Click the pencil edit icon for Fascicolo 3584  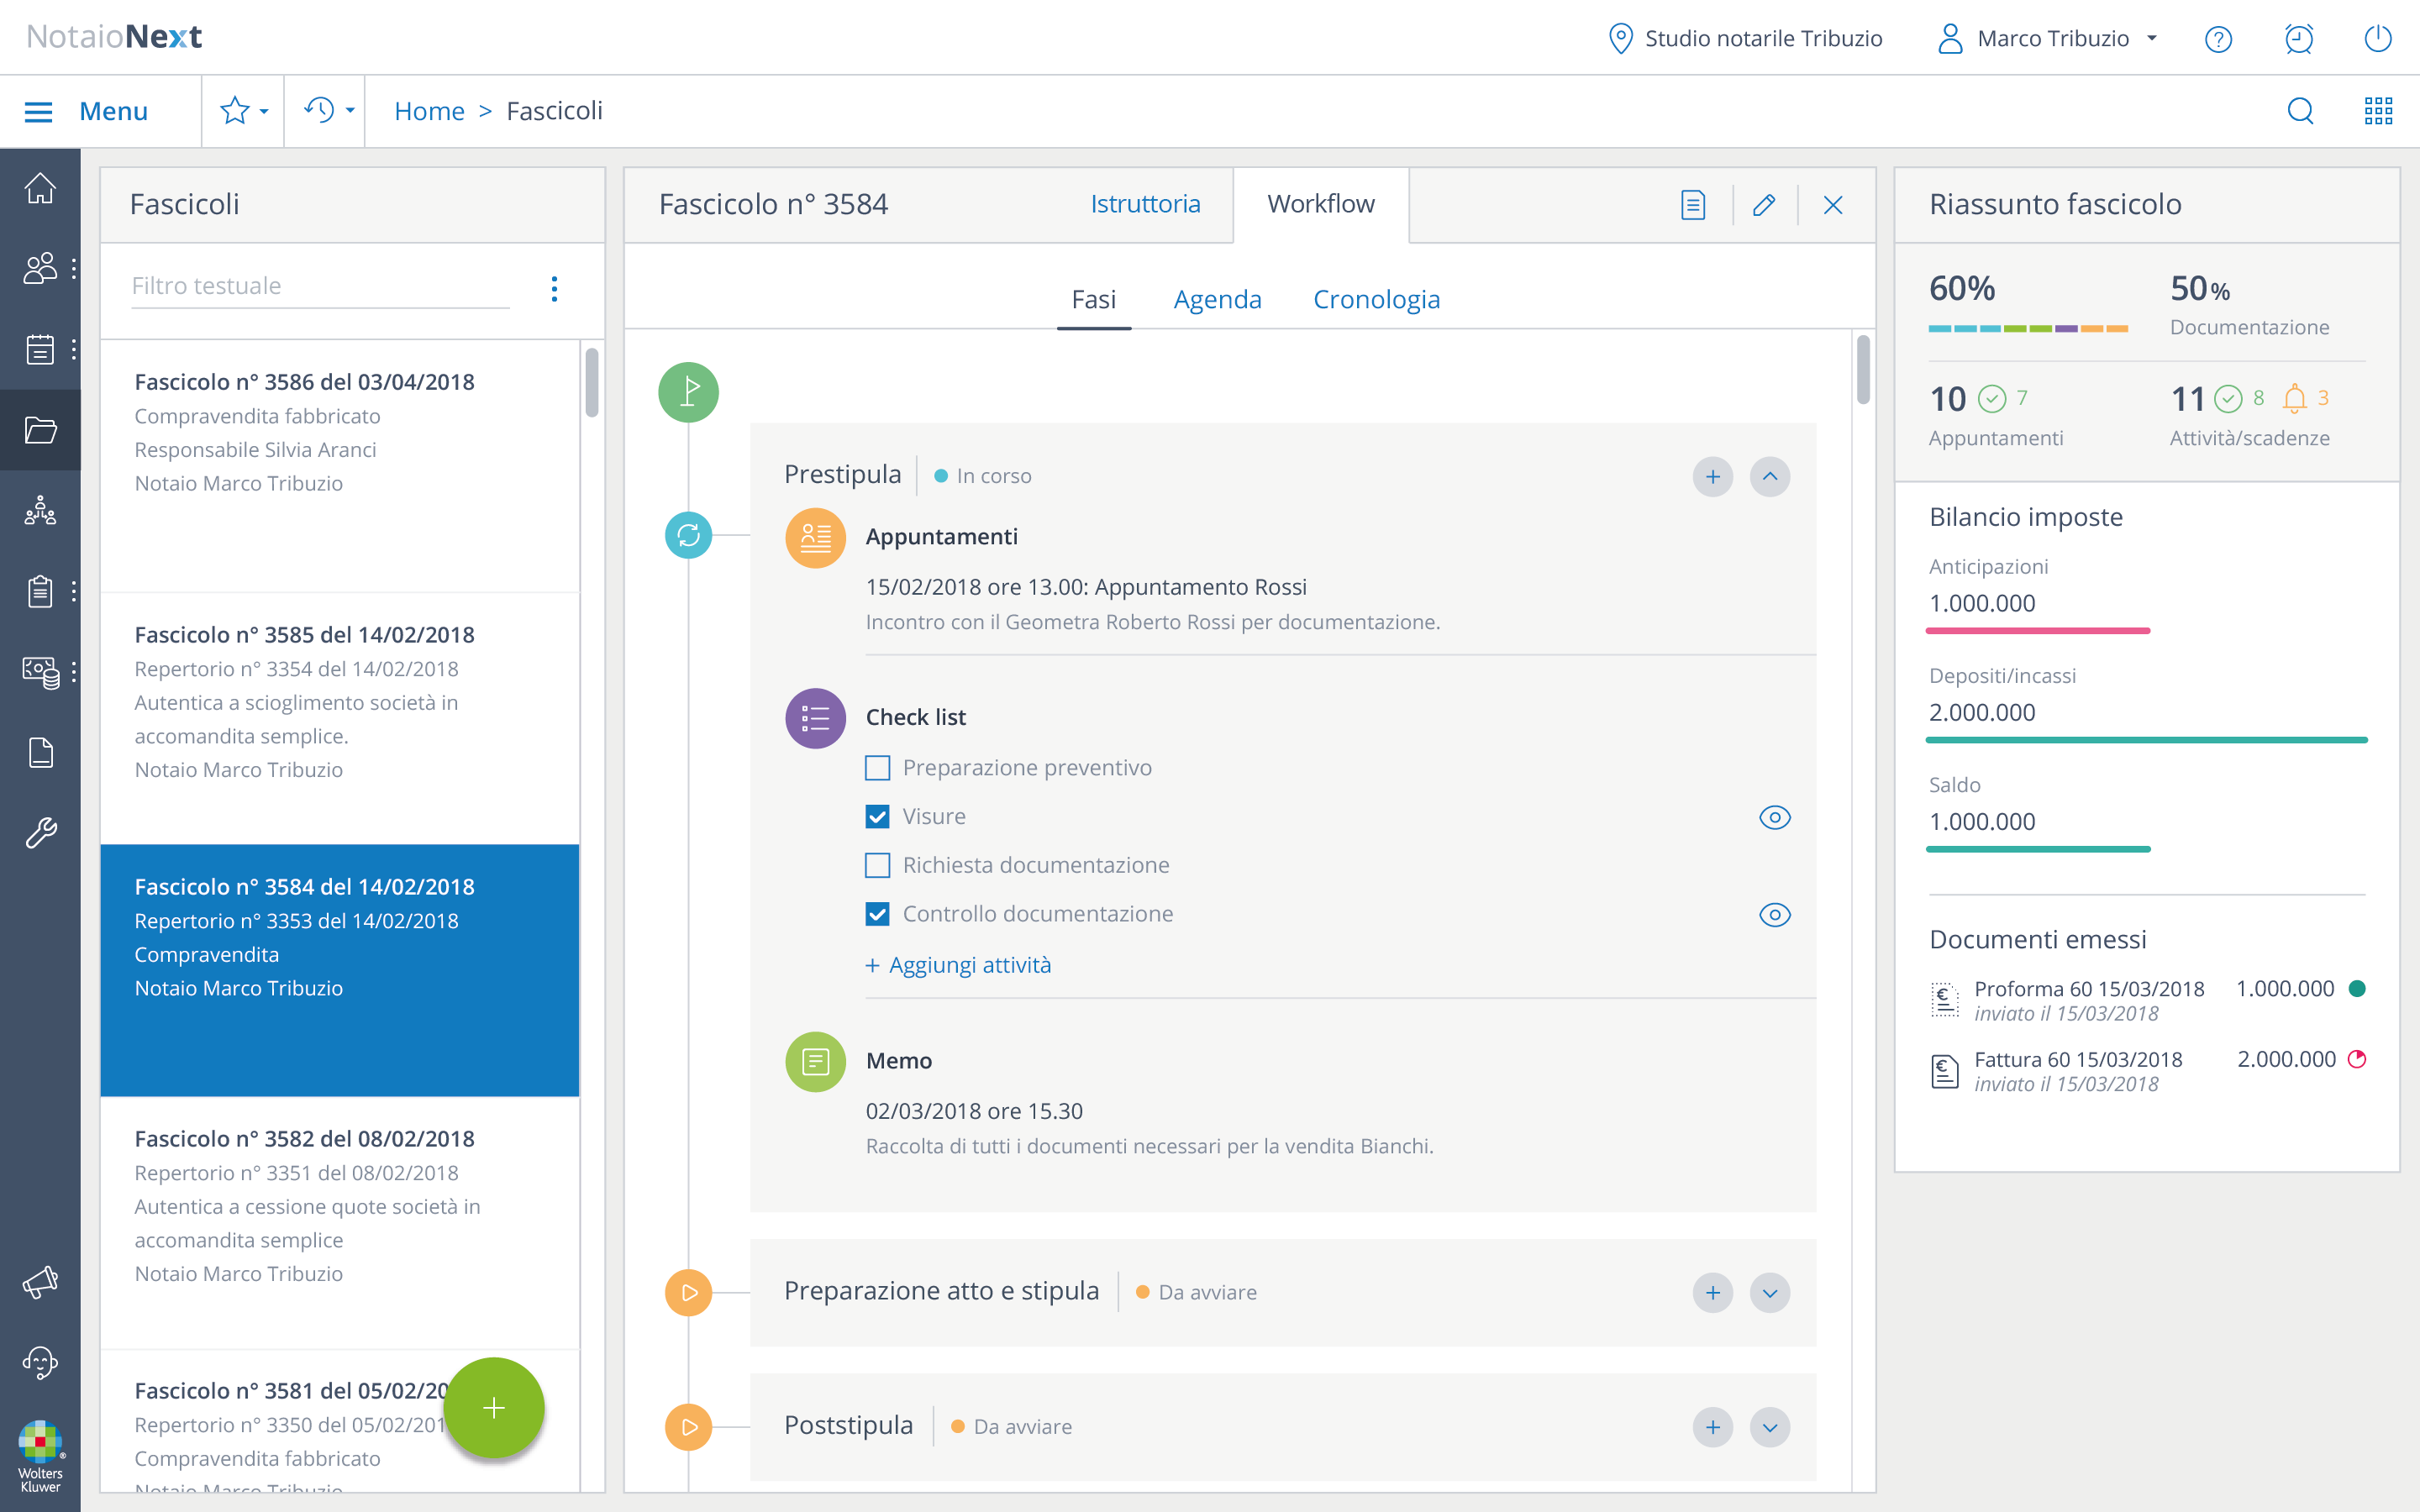(1764, 205)
